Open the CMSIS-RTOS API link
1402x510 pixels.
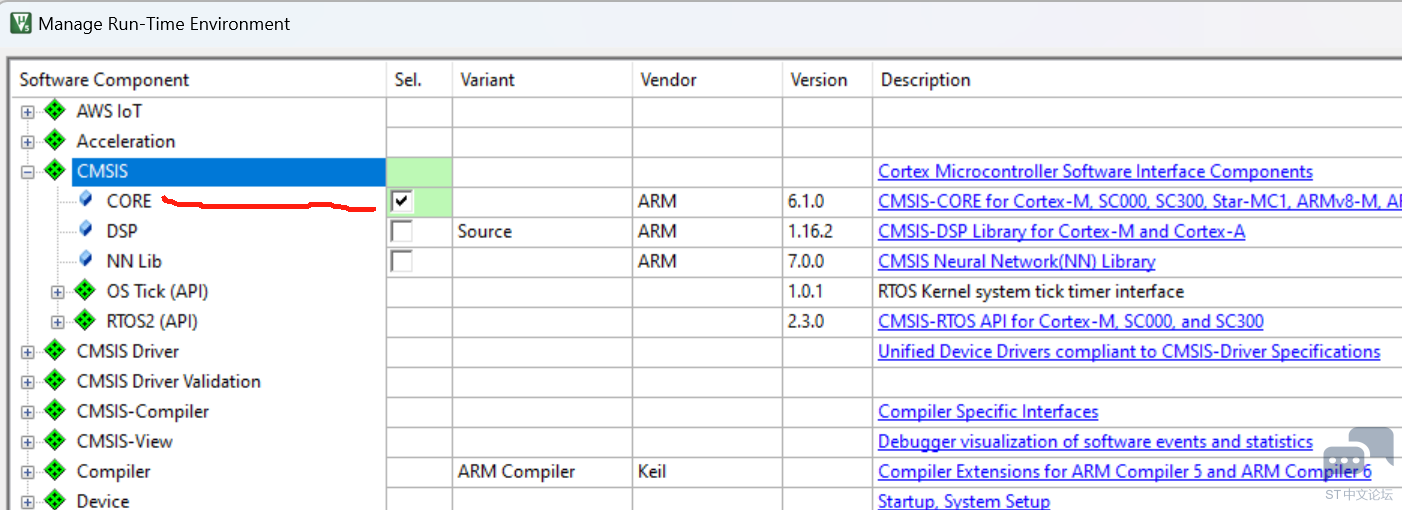pyautogui.click(x=1070, y=321)
